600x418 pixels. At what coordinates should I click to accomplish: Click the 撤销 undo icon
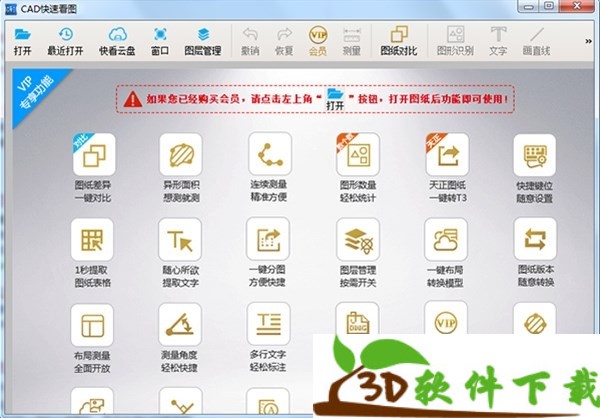(250, 41)
